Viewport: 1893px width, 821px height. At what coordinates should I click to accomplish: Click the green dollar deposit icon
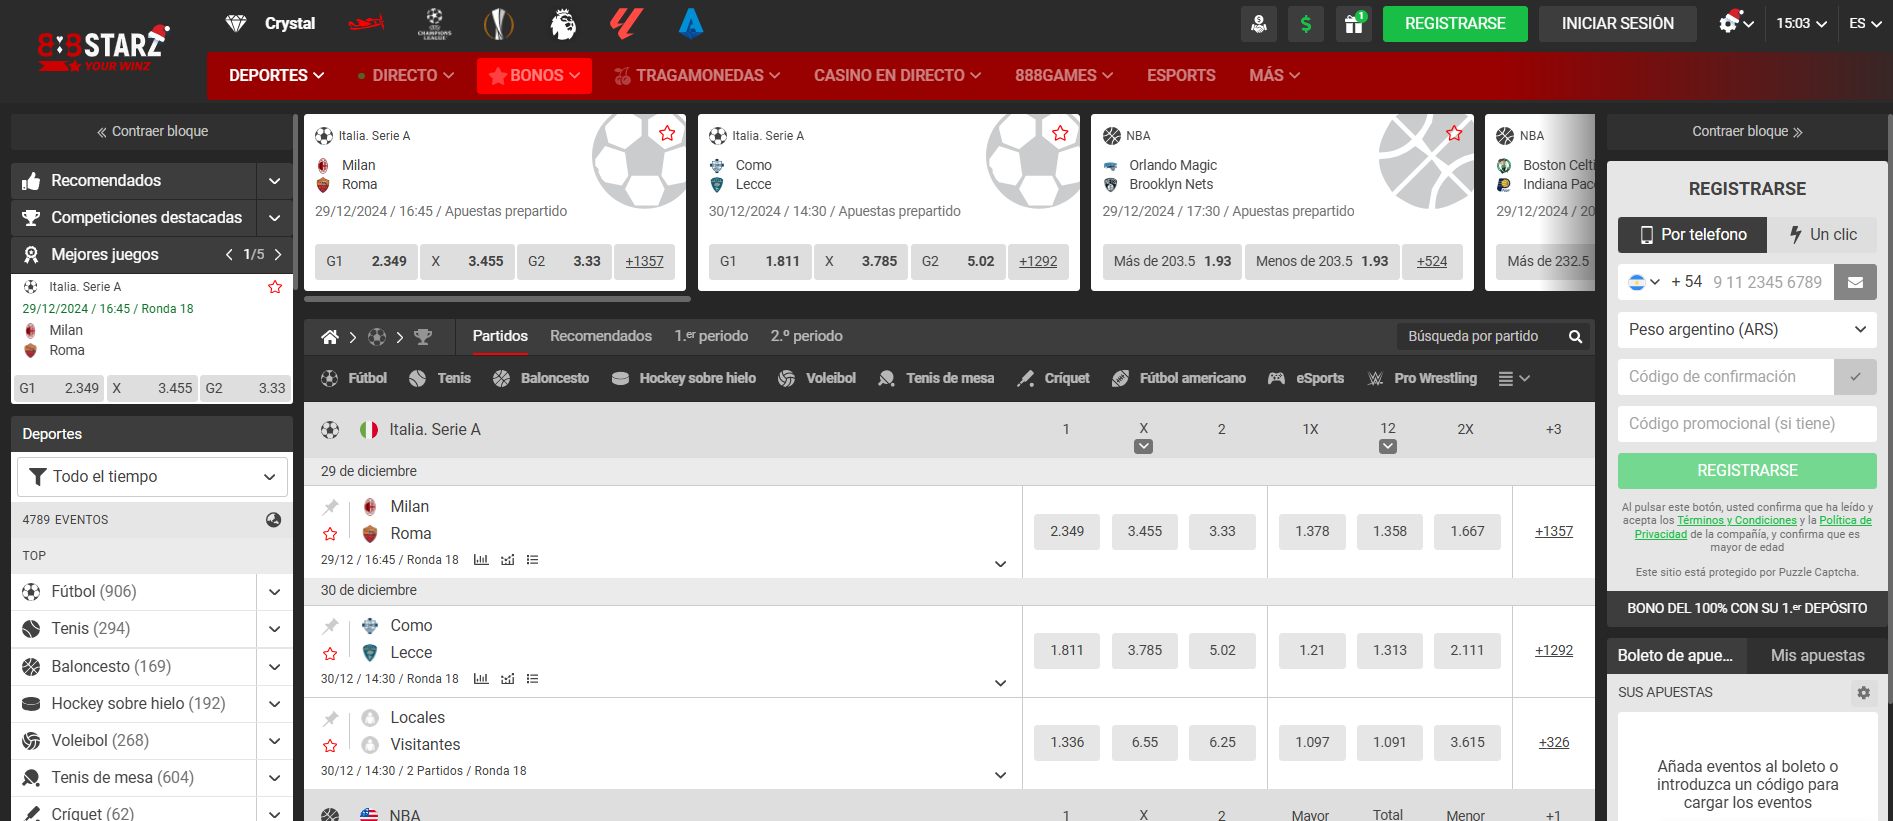coord(1305,24)
